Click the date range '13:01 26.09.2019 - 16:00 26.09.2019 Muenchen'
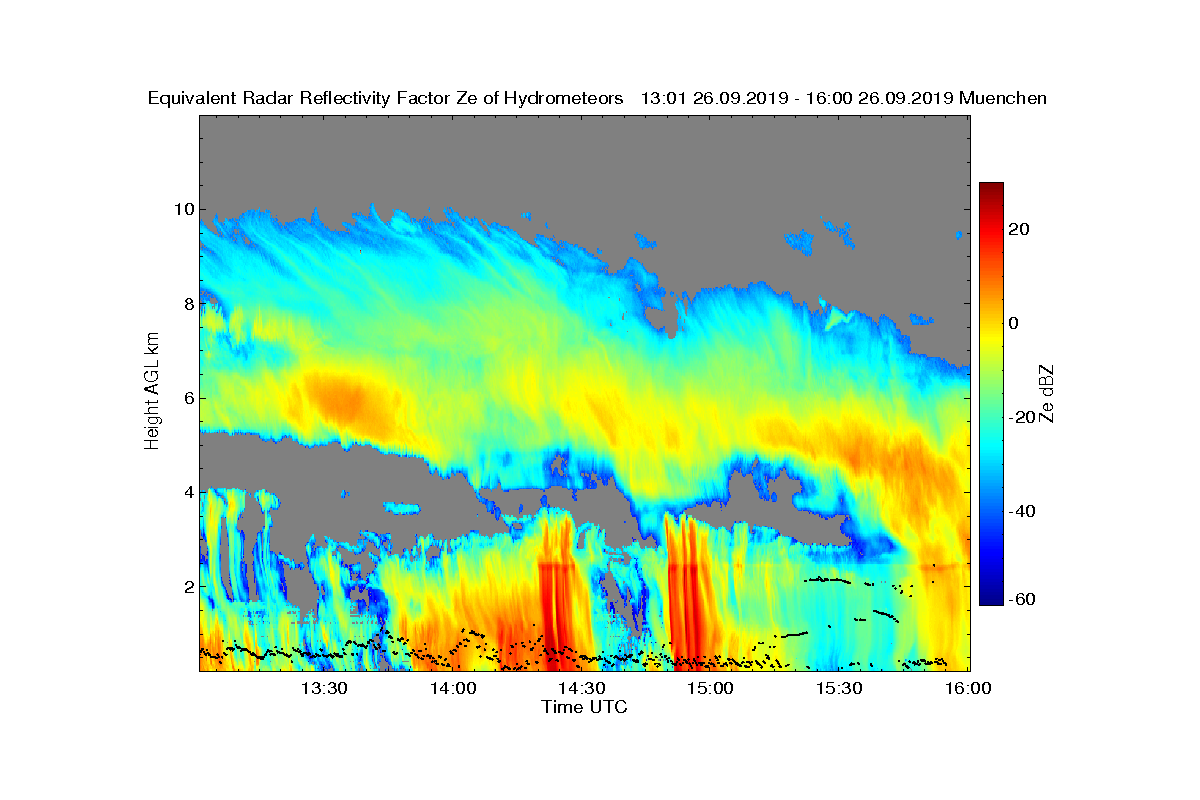Screen dimensions: 1200x800 pyautogui.click(x=843, y=98)
